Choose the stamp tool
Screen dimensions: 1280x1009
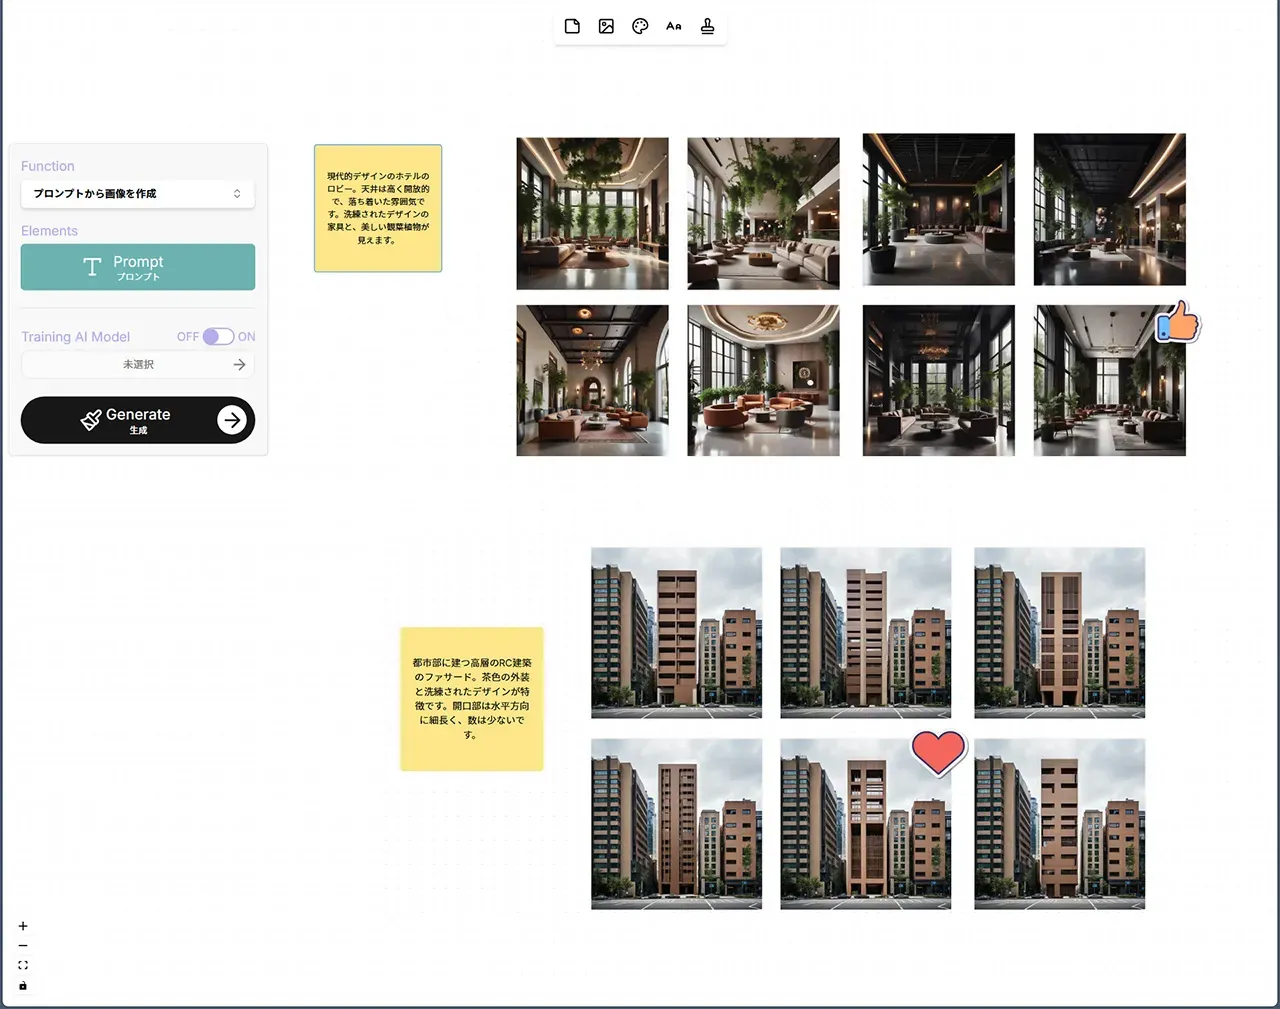[708, 27]
